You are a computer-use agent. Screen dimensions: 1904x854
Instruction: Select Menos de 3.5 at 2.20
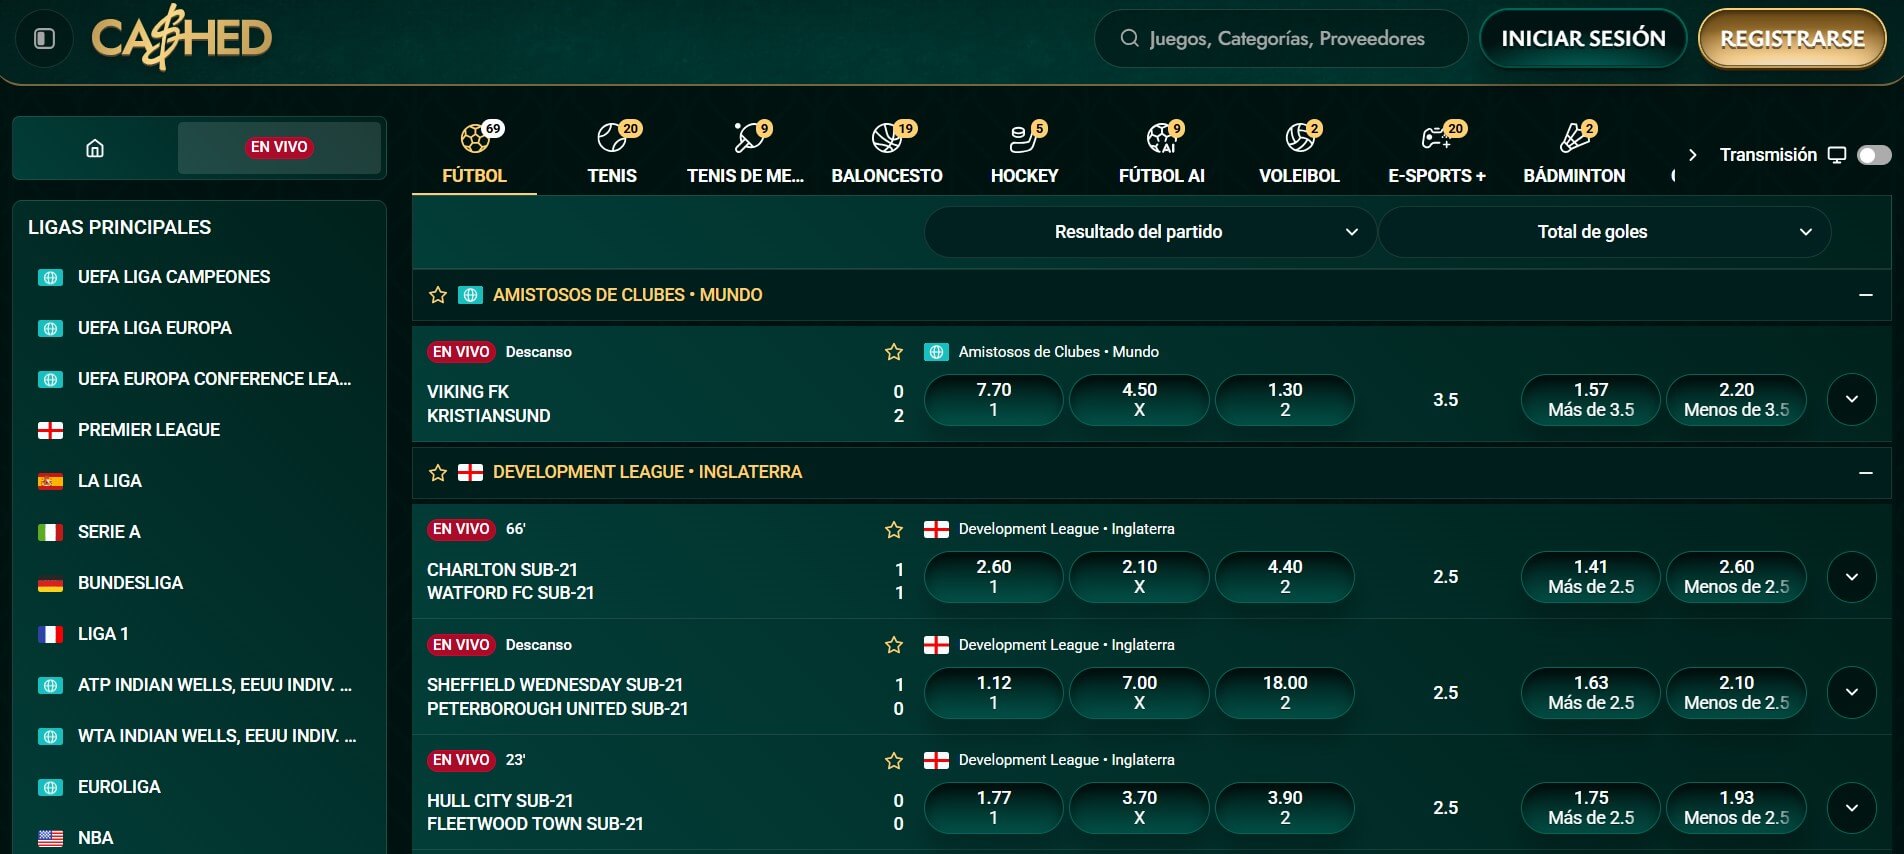tap(1736, 399)
